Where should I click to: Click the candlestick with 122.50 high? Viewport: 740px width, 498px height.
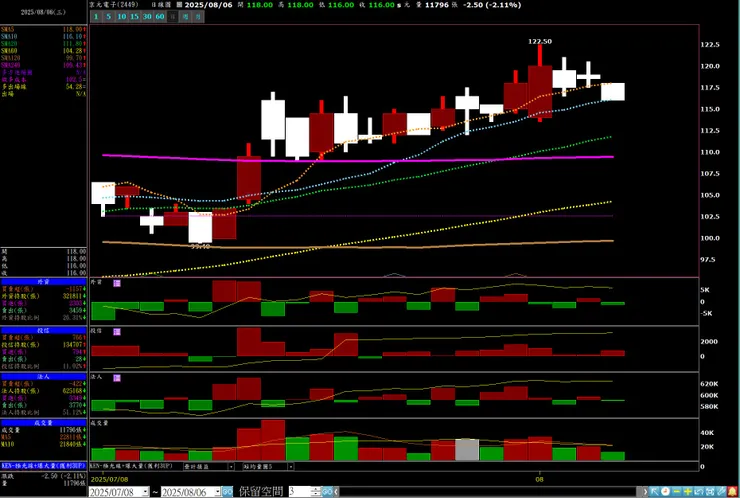(x=540, y=83)
